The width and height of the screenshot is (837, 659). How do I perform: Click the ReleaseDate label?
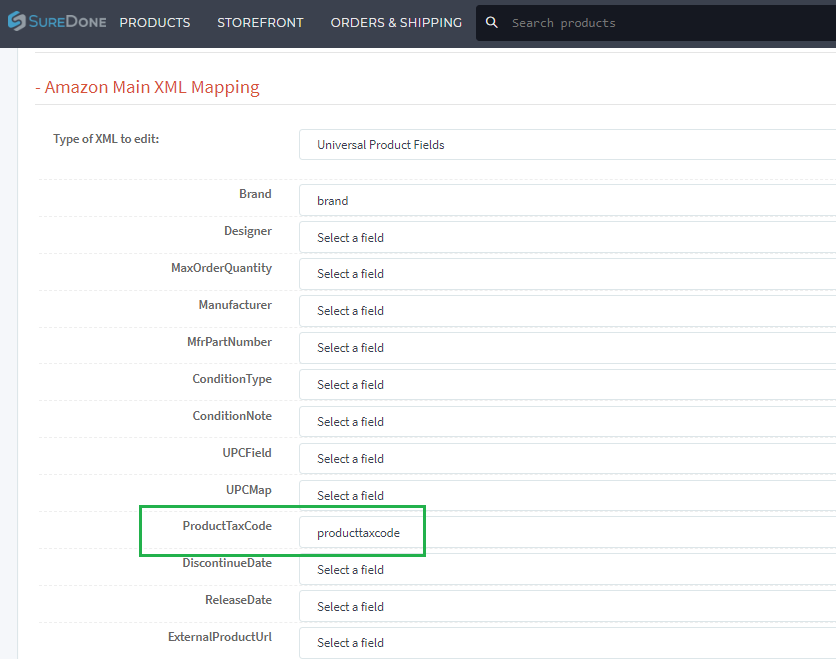239,600
